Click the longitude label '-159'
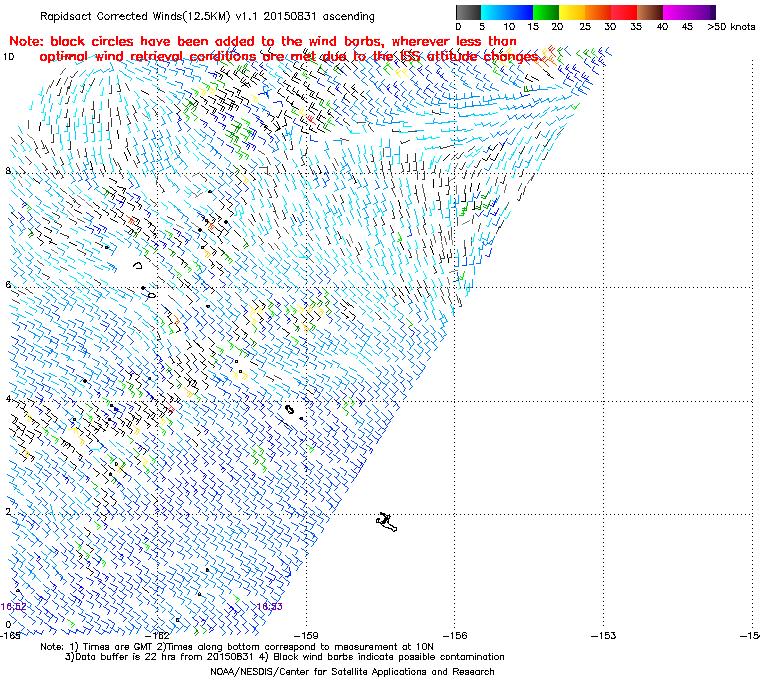This screenshot has height=688, width=760. click(x=307, y=636)
